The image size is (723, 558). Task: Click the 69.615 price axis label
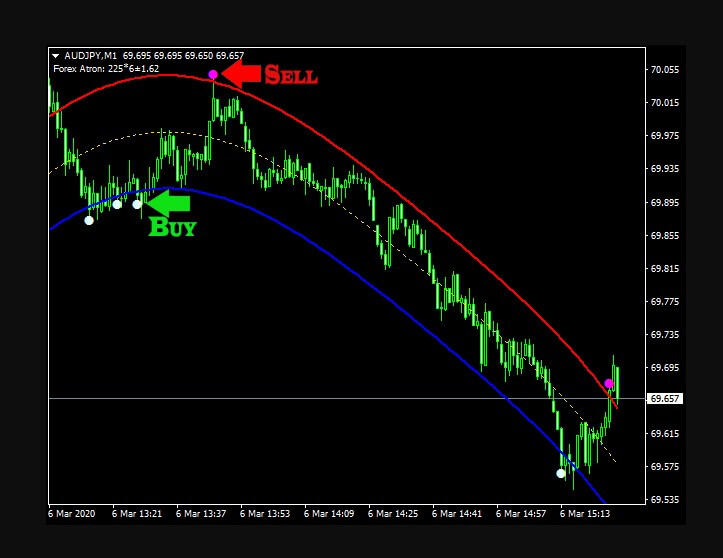[664, 433]
